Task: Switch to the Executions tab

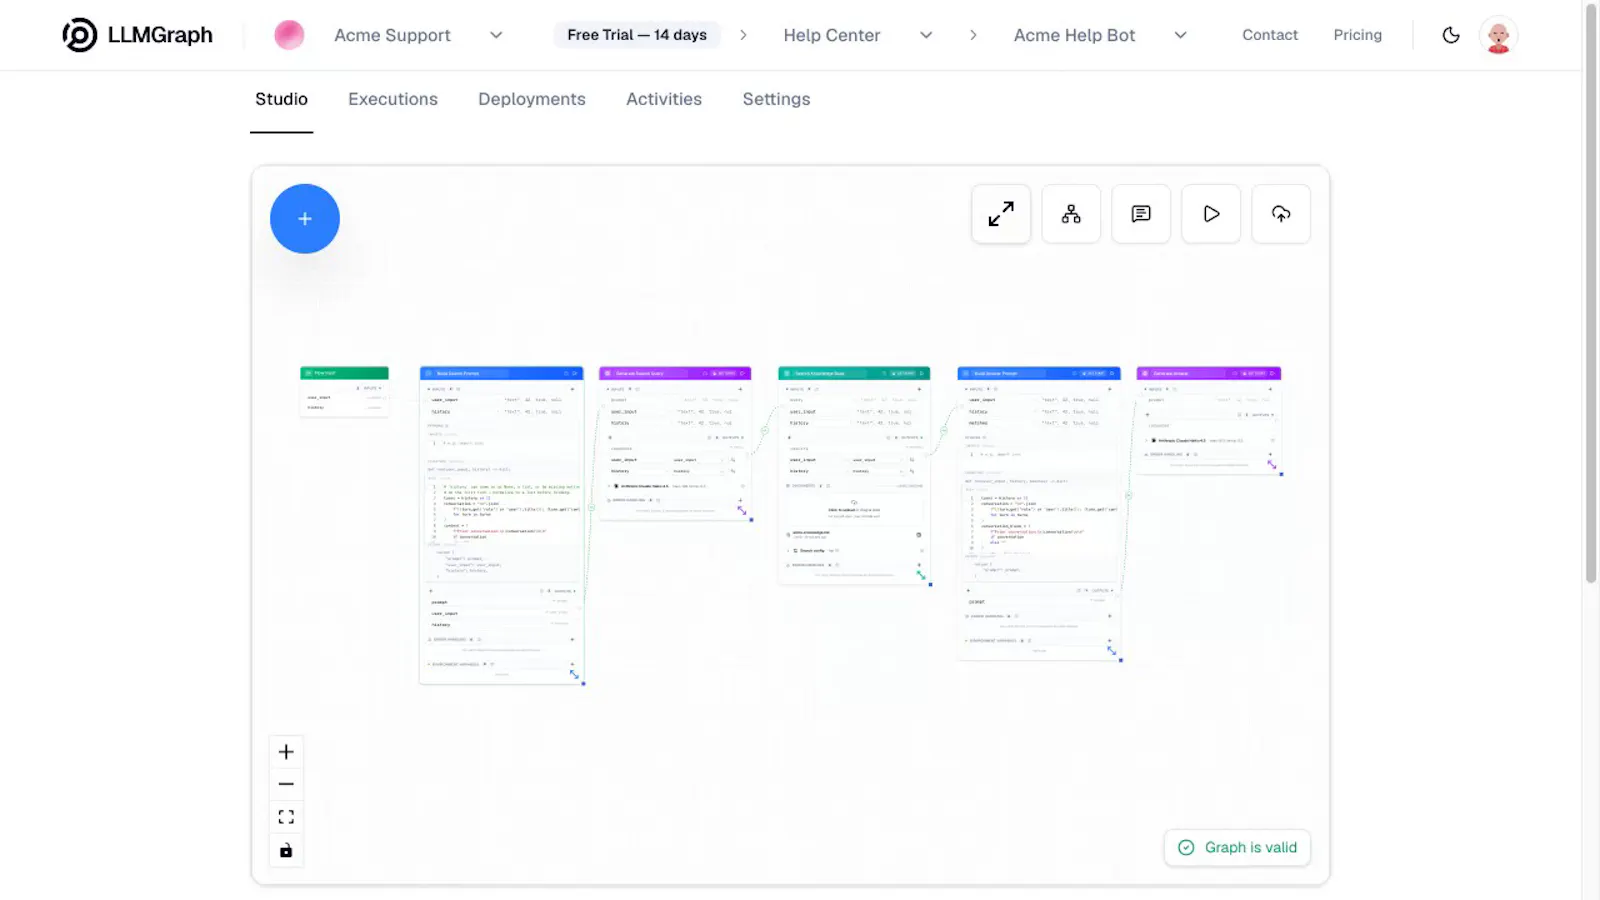Action: pos(393,99)
